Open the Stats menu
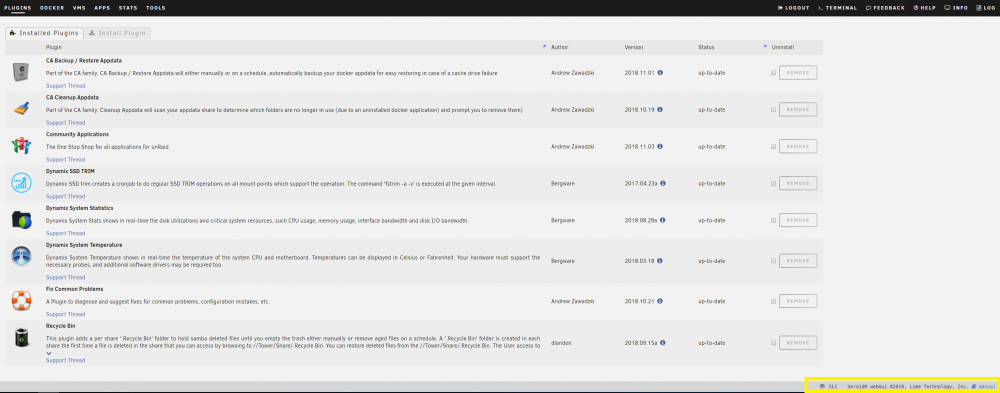The image size is (1000, 393). click(128, 8)
